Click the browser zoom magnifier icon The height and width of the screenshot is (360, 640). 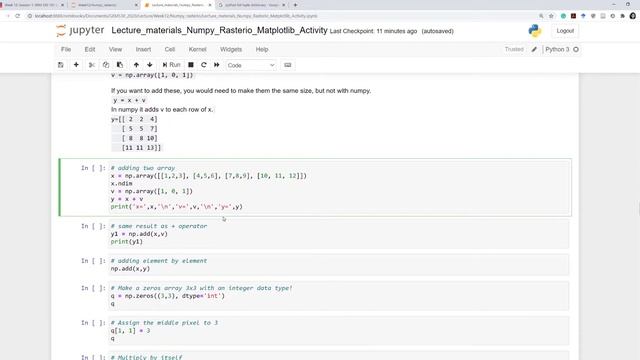(541, 16)
